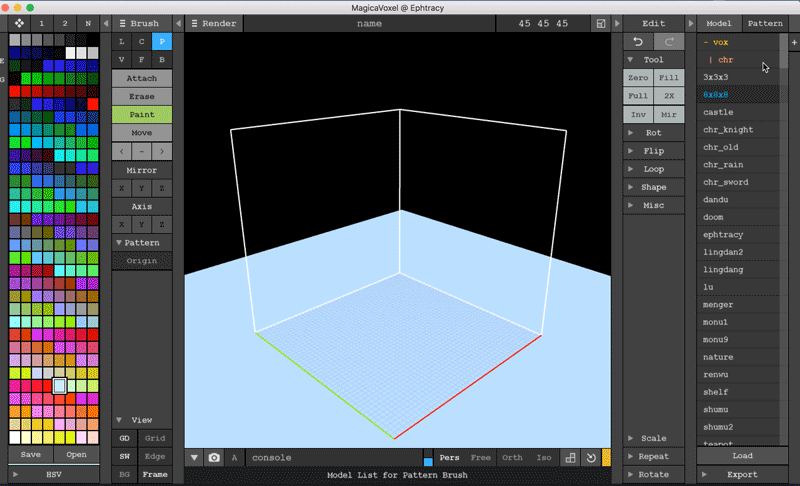Click the Load button
This screenshot has height=486, width=800.
[x=742, y=455]
